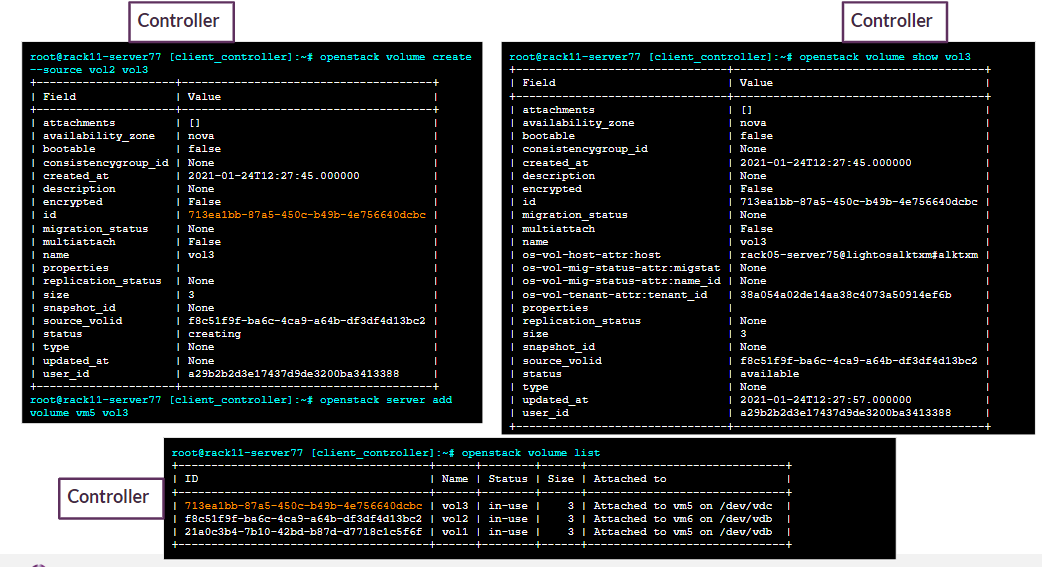1042x567 pixels.
Task: Select the tenant ID value '38a054a02de14aa38c4073a50914ef6b'
Action: click(x=845, y=294)
